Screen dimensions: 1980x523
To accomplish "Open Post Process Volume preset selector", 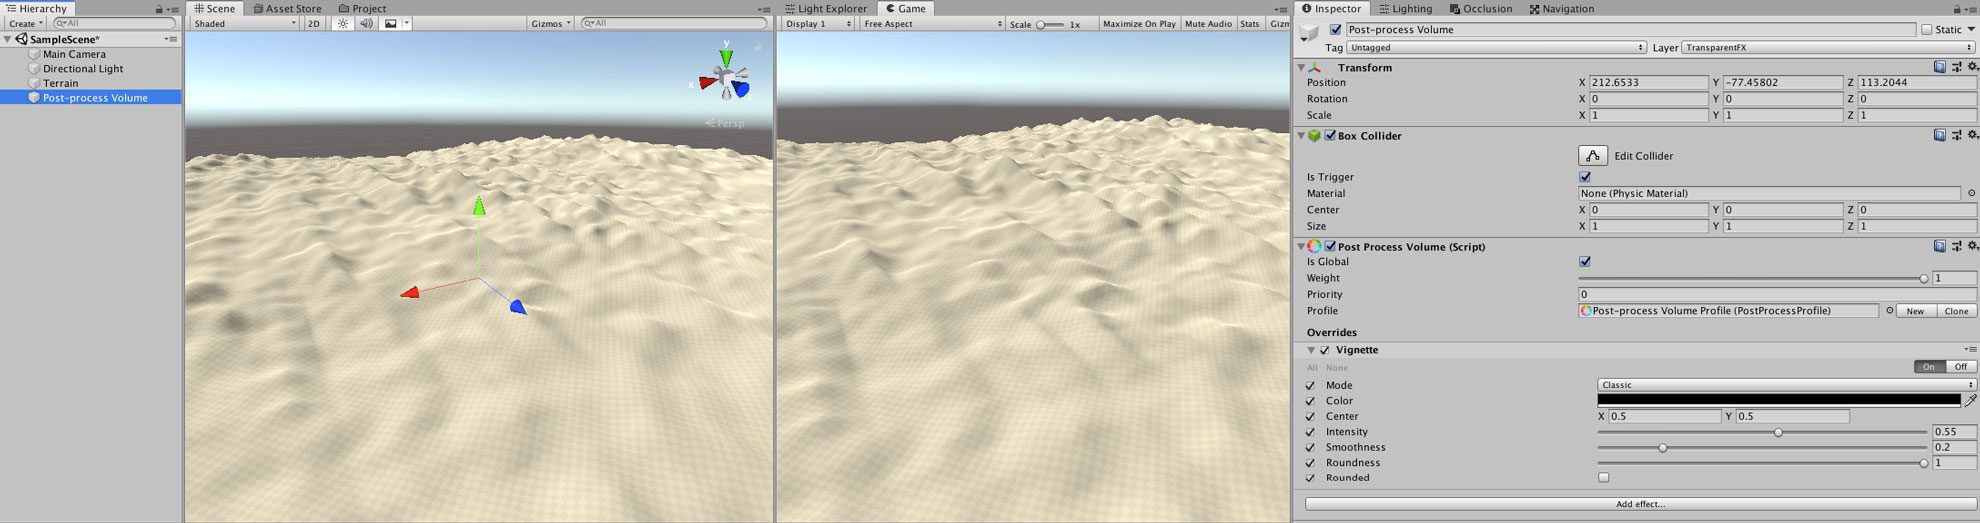I will (1956, 246).
